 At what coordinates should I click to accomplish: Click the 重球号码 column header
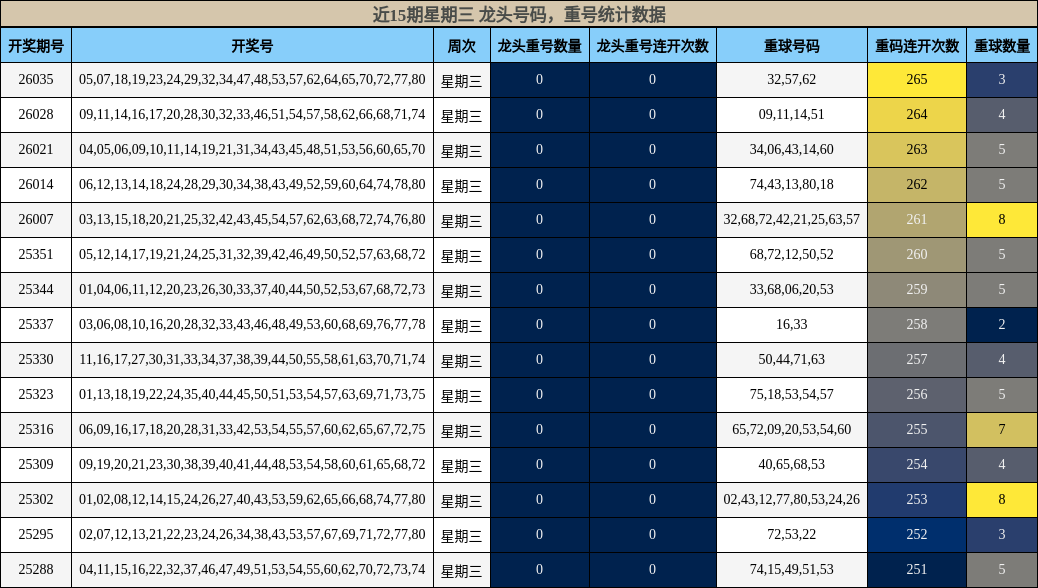(x=791, y=46)
